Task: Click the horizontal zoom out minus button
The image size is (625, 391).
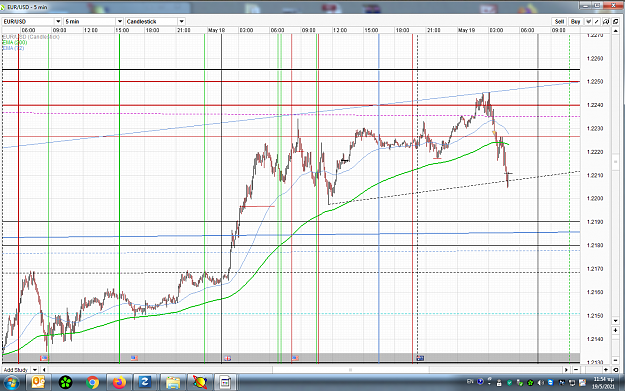Action: click(576, 369)
